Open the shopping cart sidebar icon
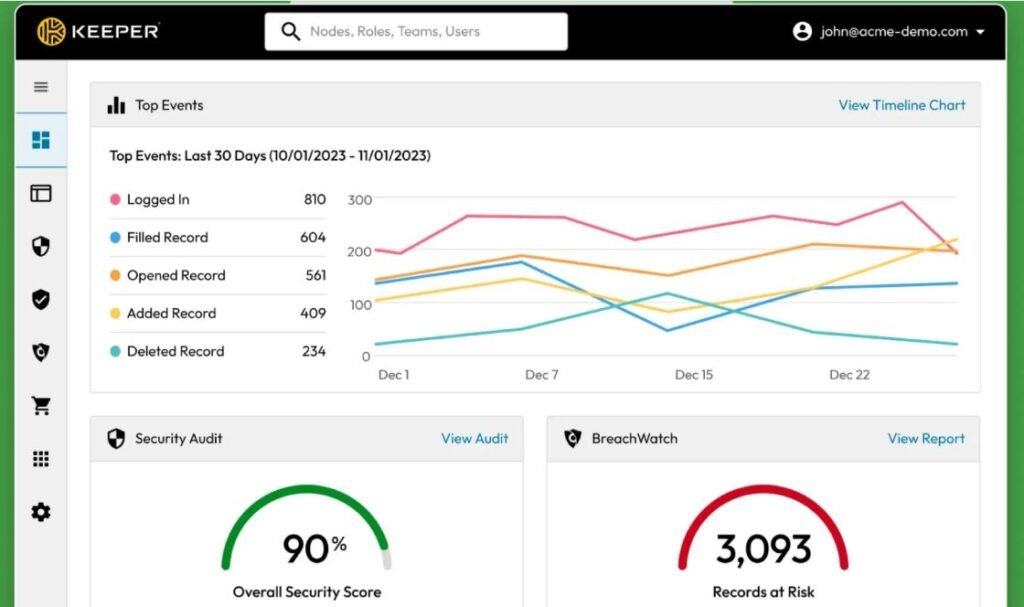The height and width of the screenshot is (607, 1024). click(x=40, y=406)
